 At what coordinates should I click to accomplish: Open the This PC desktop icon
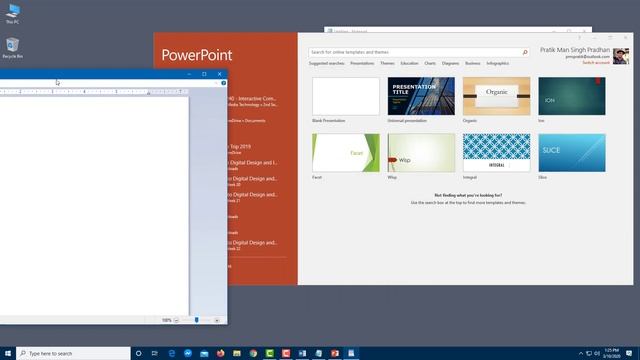(x=13, y=13)
